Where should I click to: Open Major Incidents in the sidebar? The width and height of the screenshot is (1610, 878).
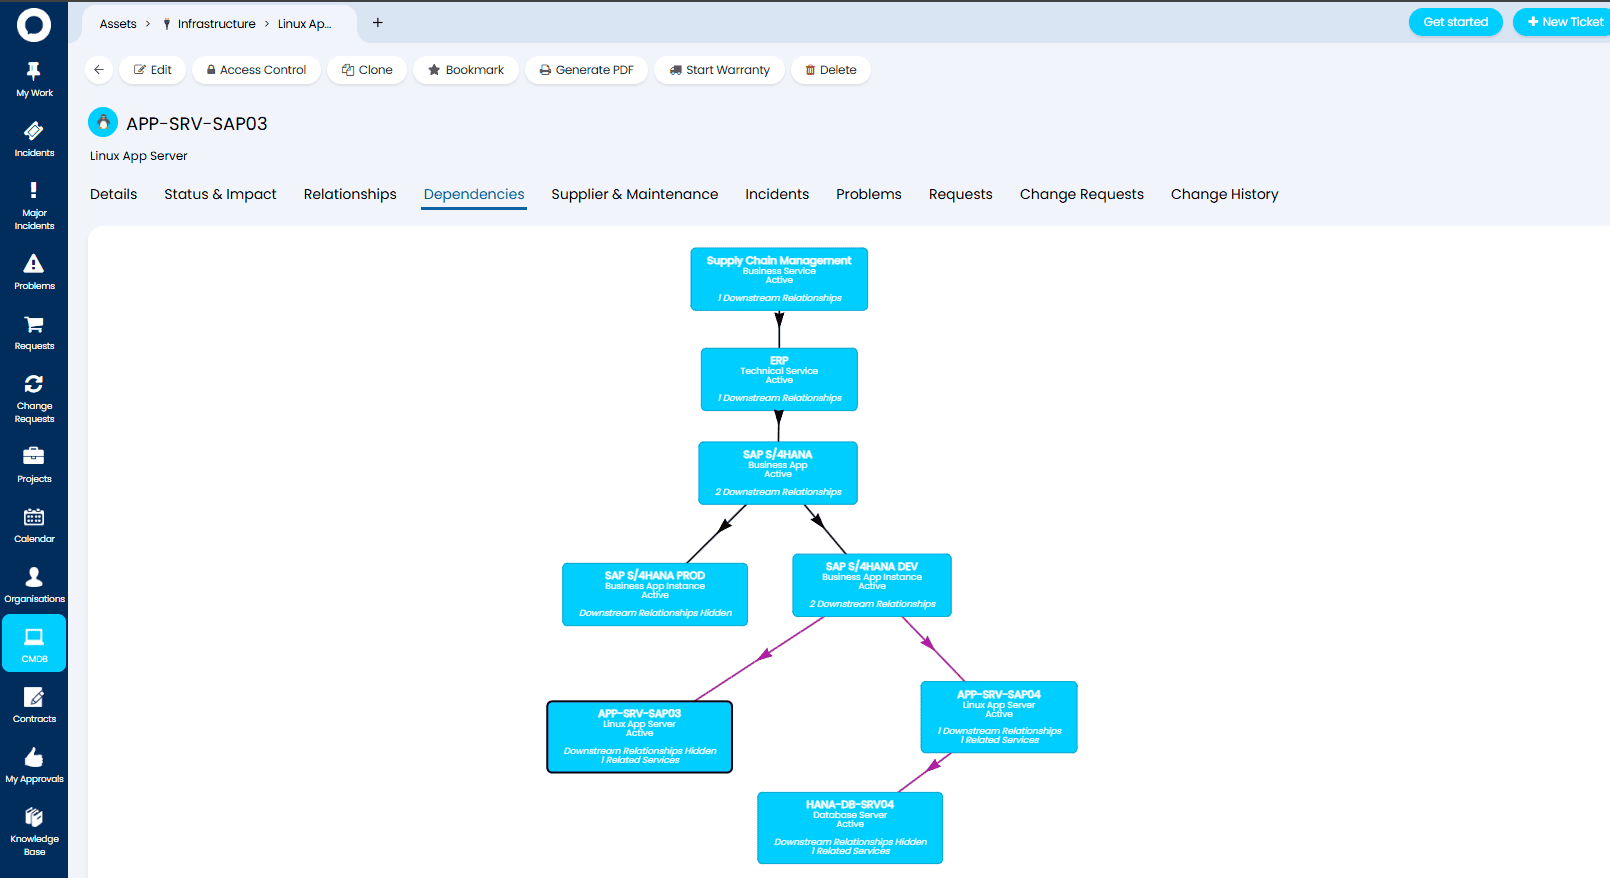[34, 205]
